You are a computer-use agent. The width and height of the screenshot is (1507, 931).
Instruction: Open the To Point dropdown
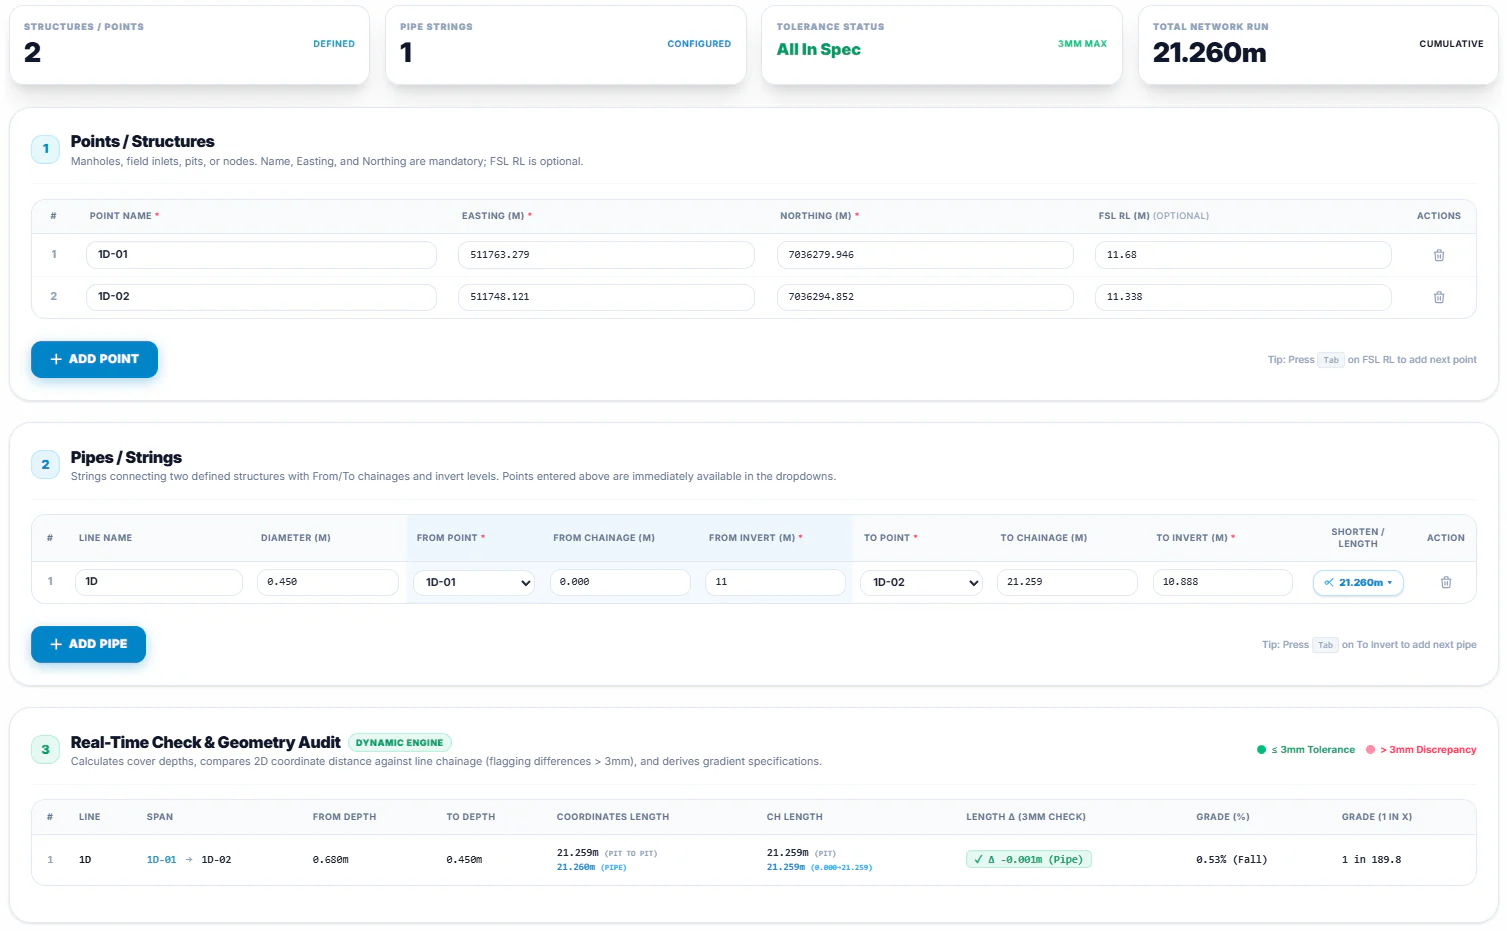(921, 582)
